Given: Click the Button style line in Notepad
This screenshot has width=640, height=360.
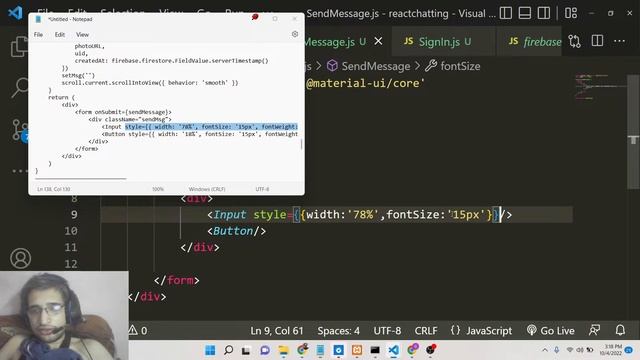Looking at the screenshot, I should pos(200,134).
